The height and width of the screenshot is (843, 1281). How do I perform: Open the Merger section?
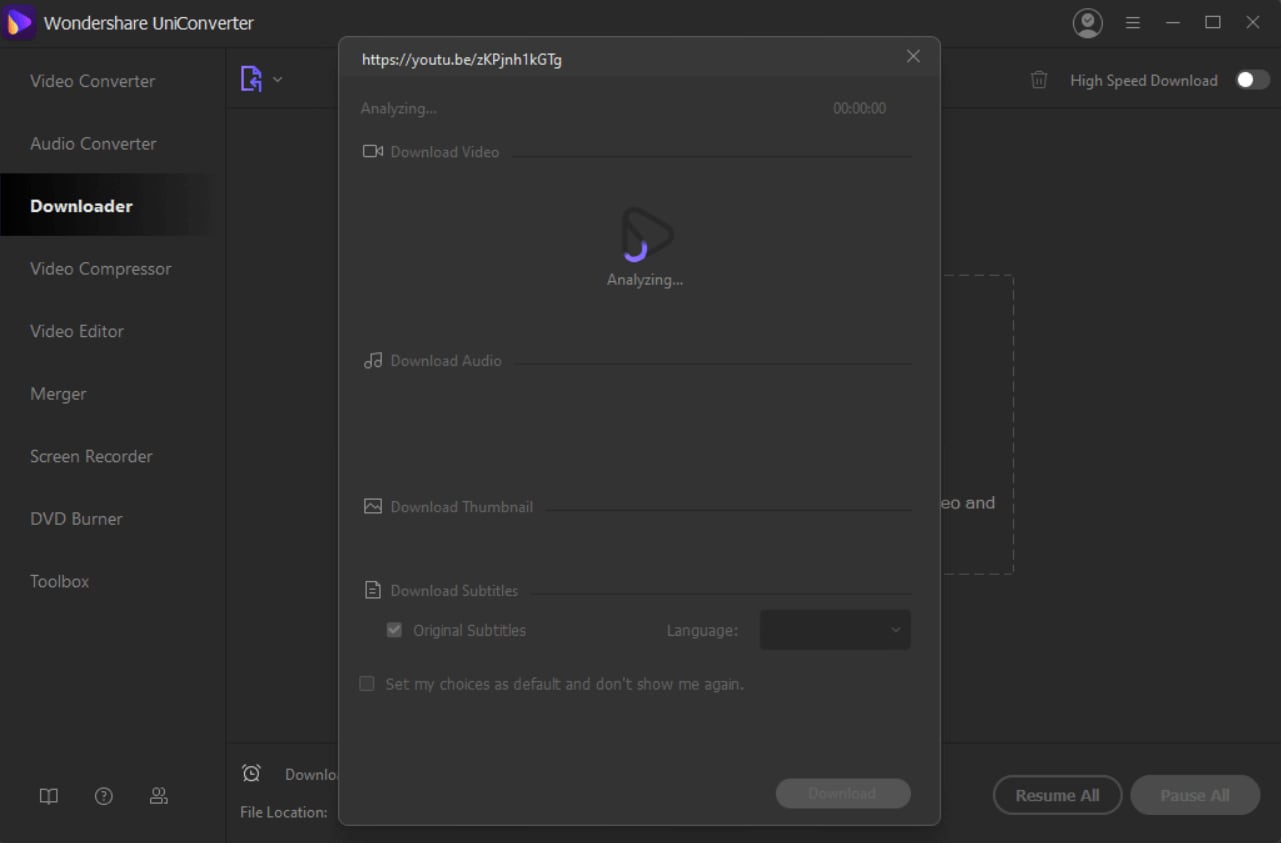coord(58,394)
